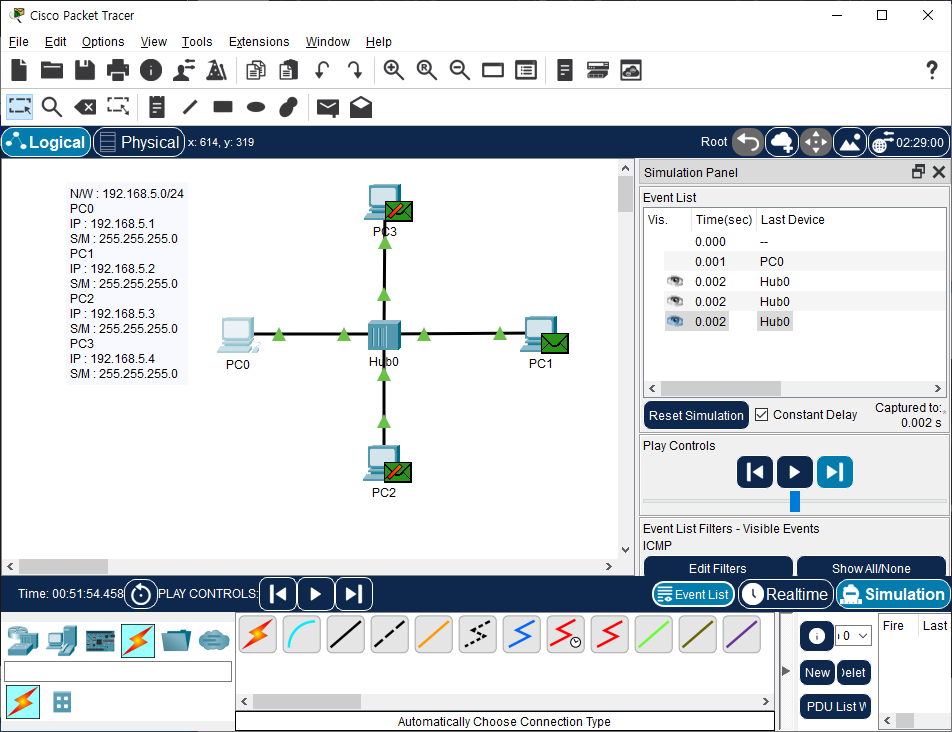Click Reset Simulation button

coord(696,415)
